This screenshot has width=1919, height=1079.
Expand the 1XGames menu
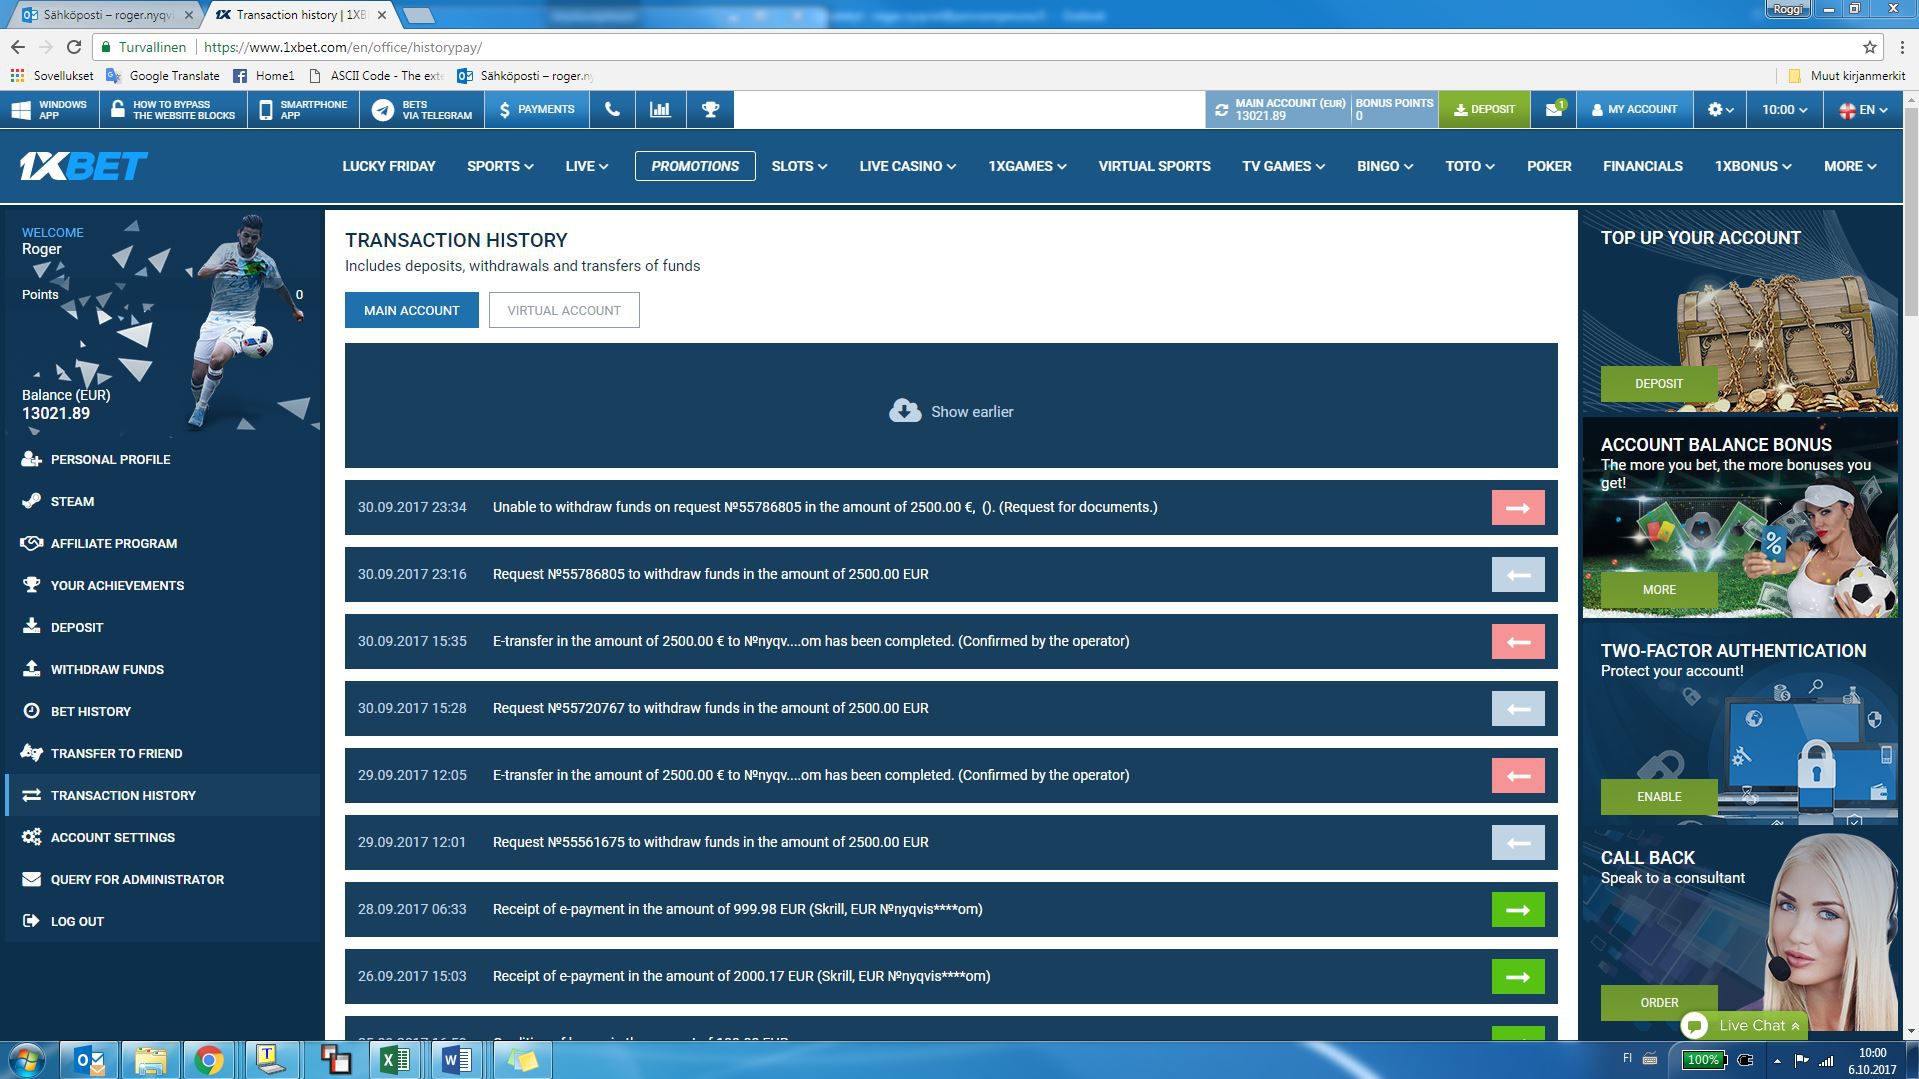[x=1027, y=166]
